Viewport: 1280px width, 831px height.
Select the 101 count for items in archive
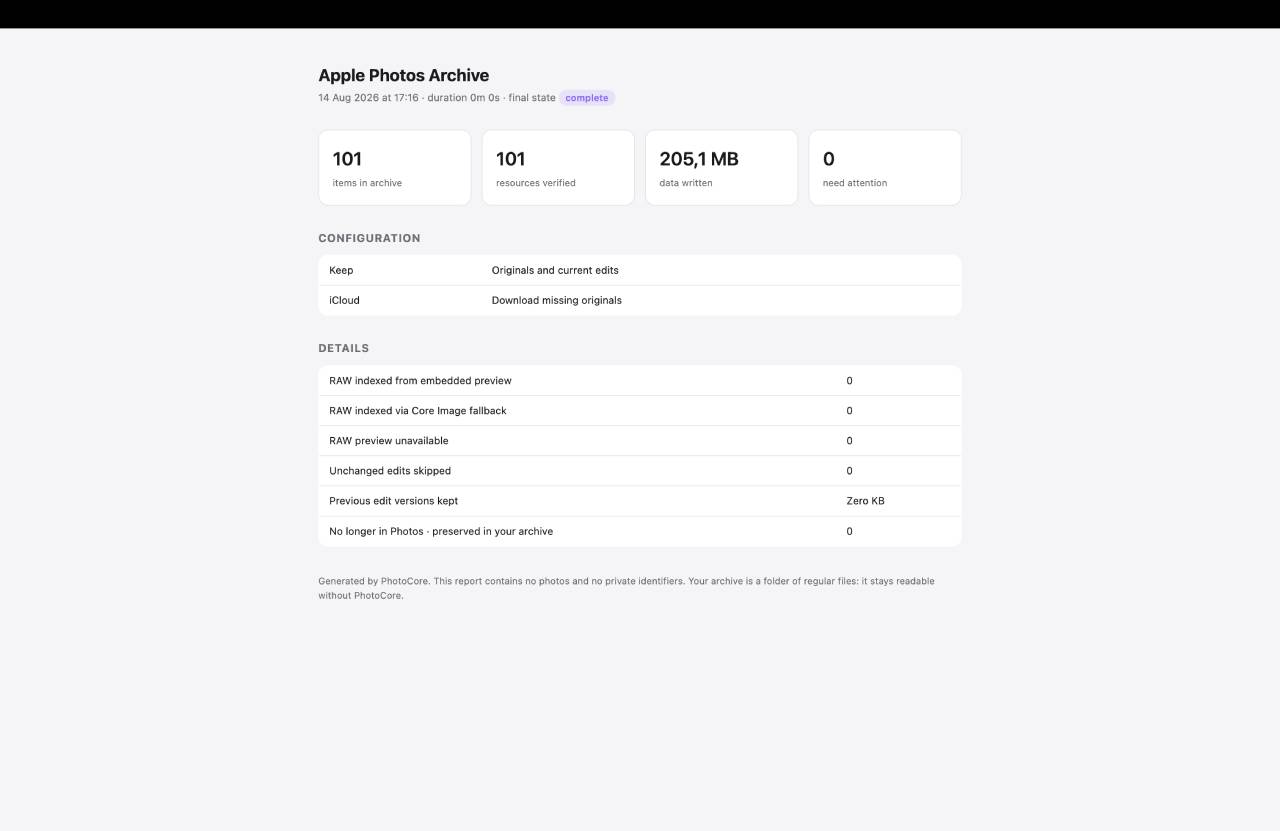(347, 159)
